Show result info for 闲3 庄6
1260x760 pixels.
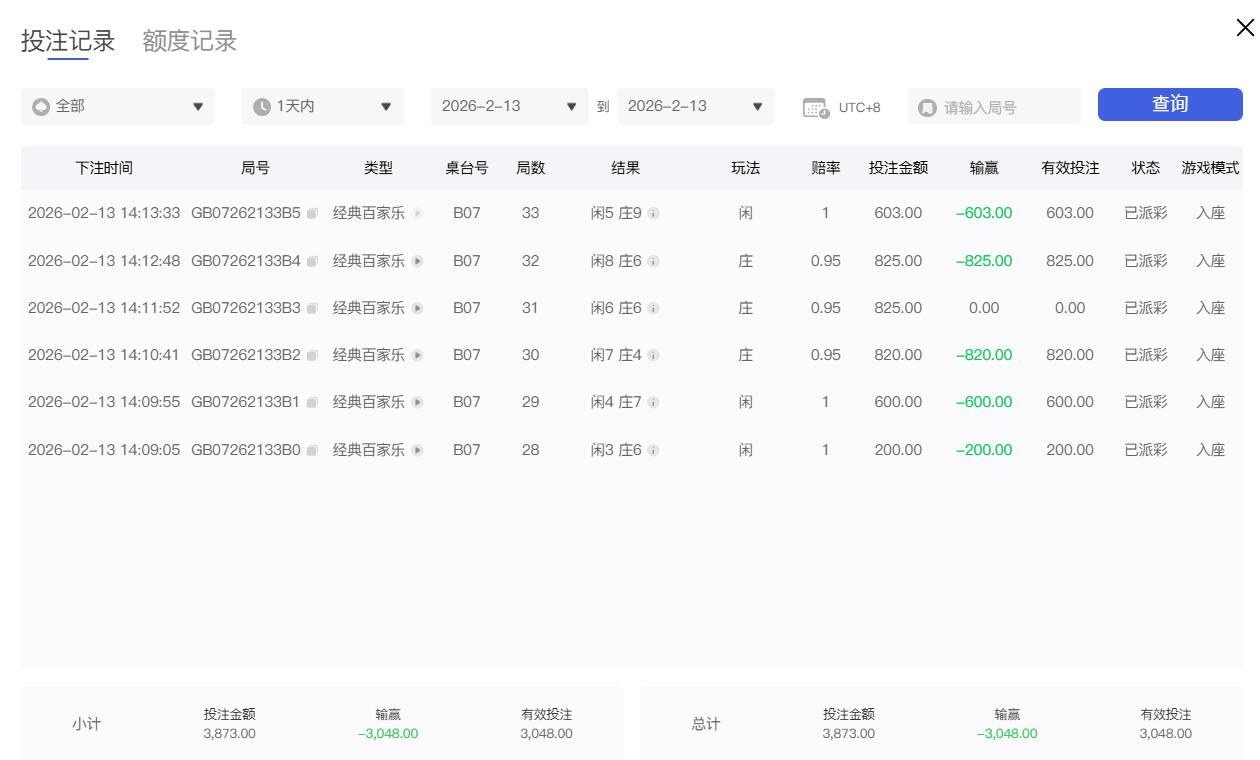[x=653, y=451]
